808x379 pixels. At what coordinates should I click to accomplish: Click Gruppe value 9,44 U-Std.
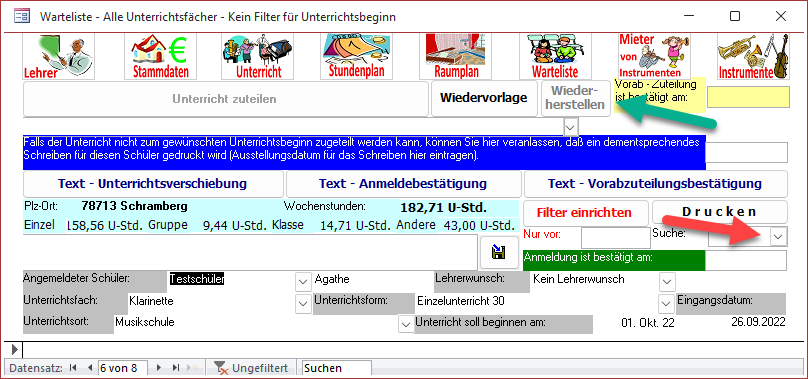(234, 225)
